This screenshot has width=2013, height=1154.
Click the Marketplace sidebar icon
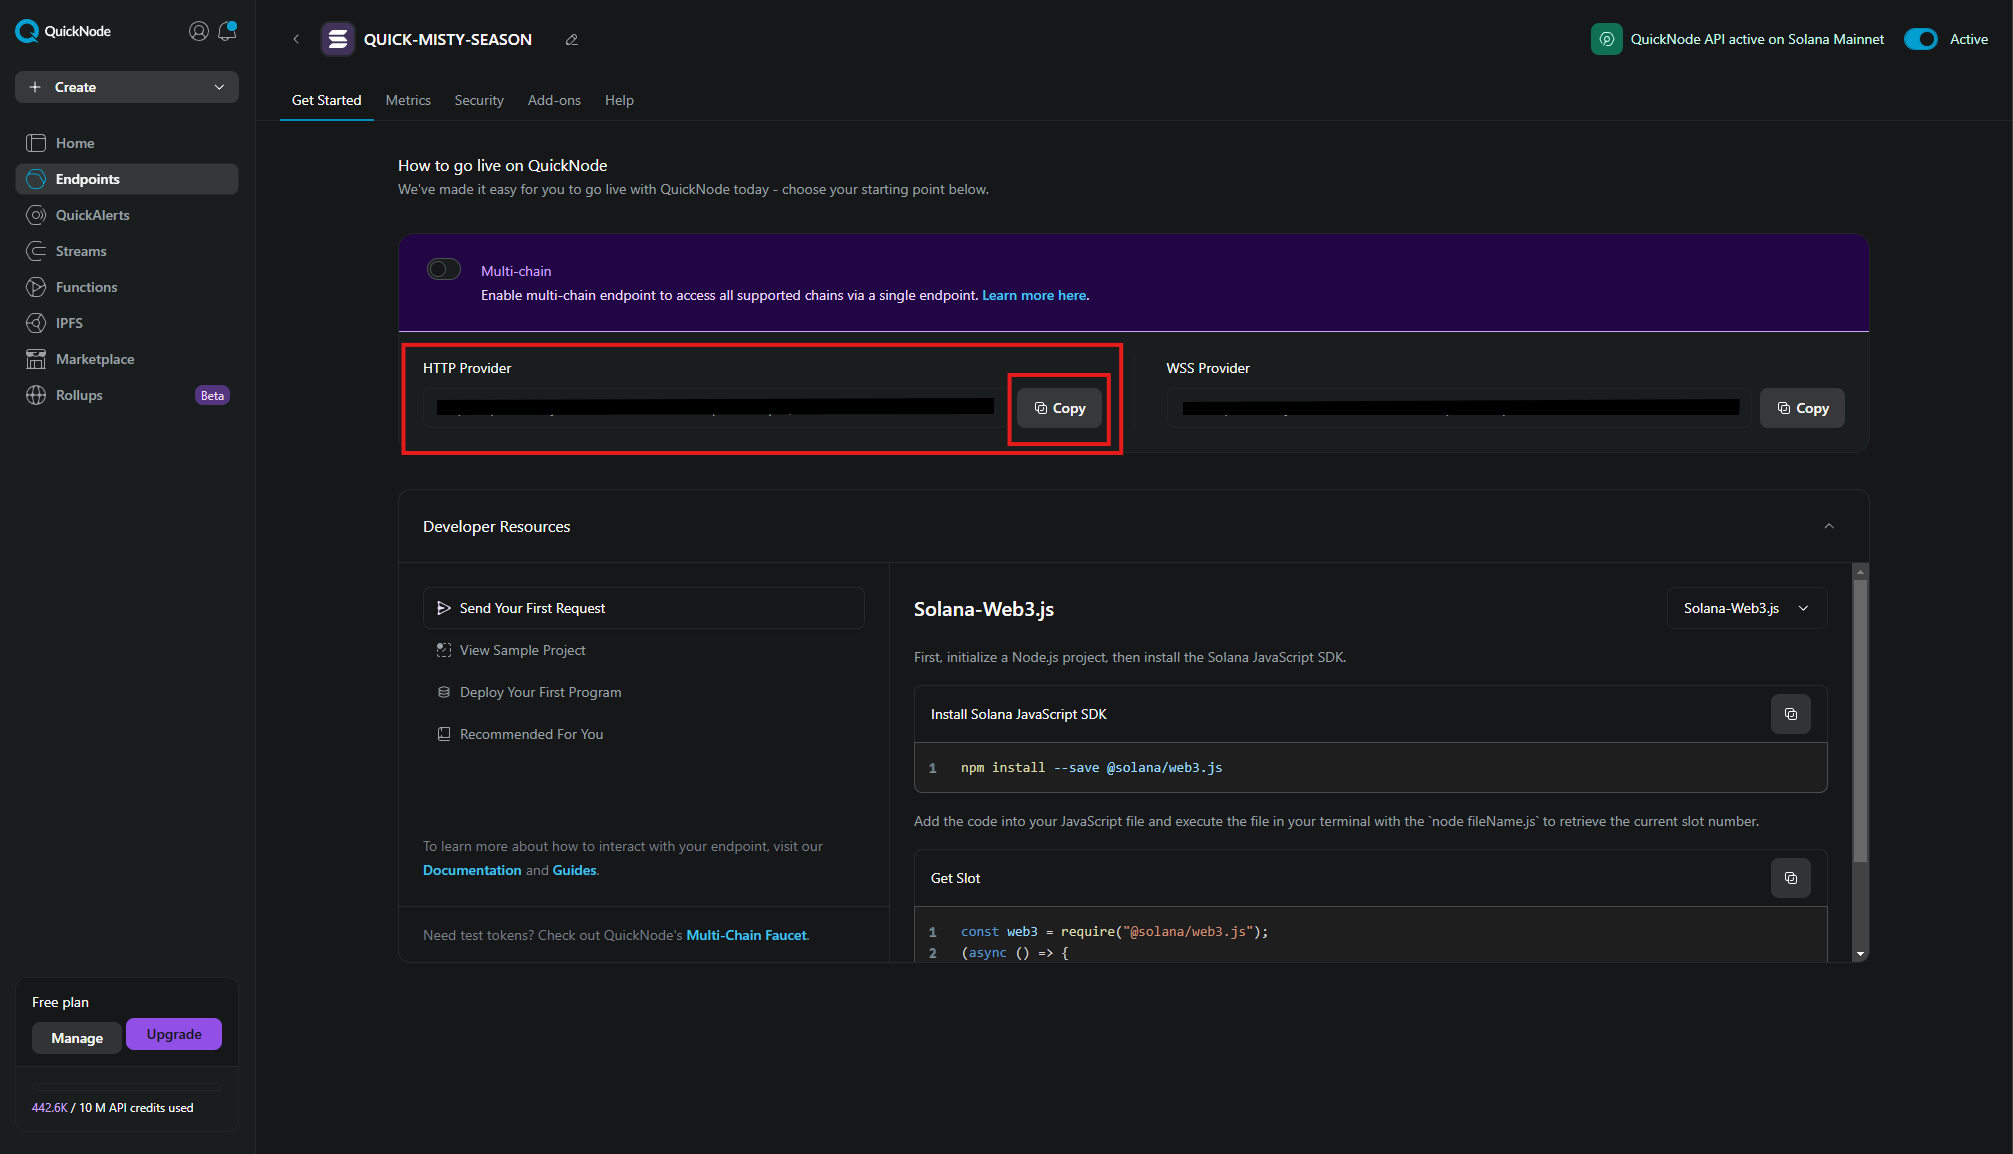pos(36,359)
